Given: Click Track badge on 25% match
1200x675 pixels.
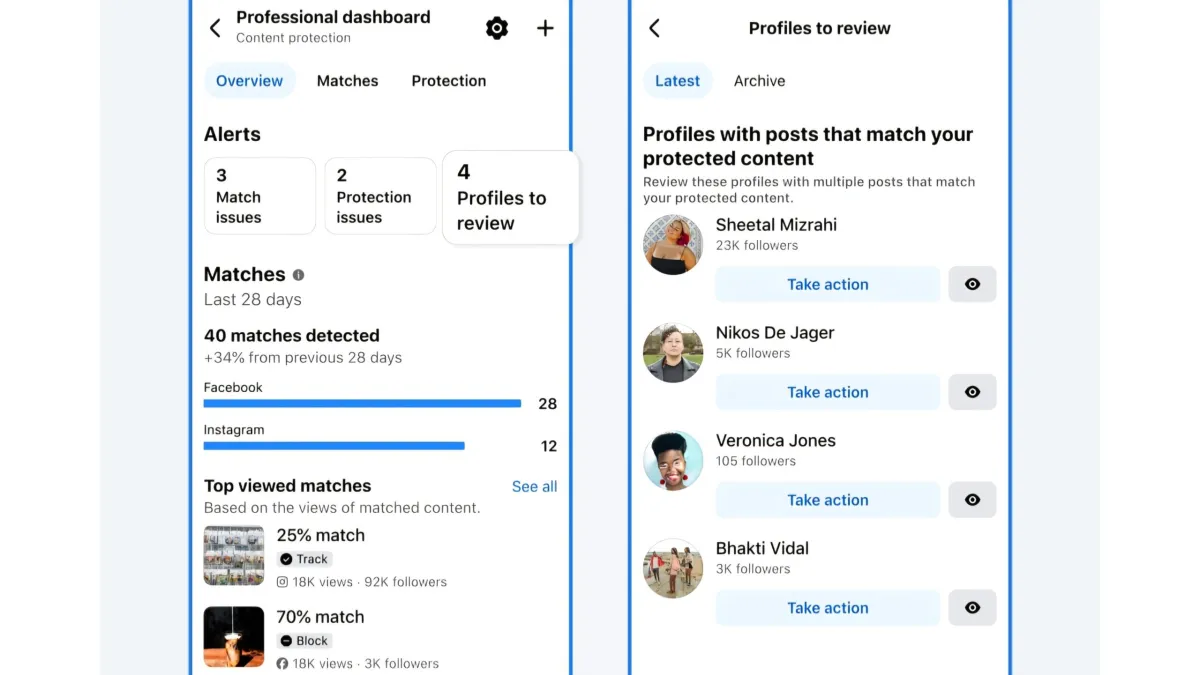Looking at the screenshot, I should pos(305,559).
